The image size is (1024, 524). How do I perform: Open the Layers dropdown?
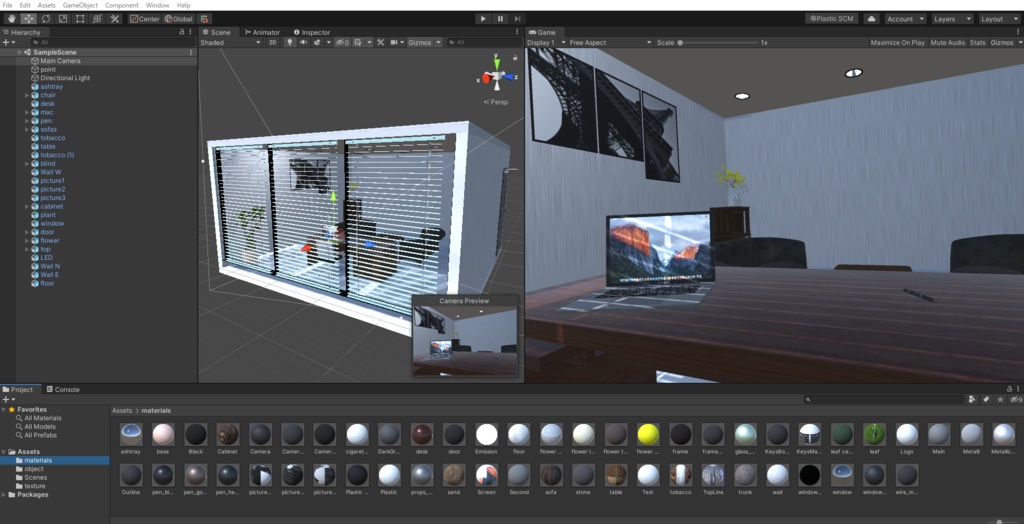tap(952, 19)
